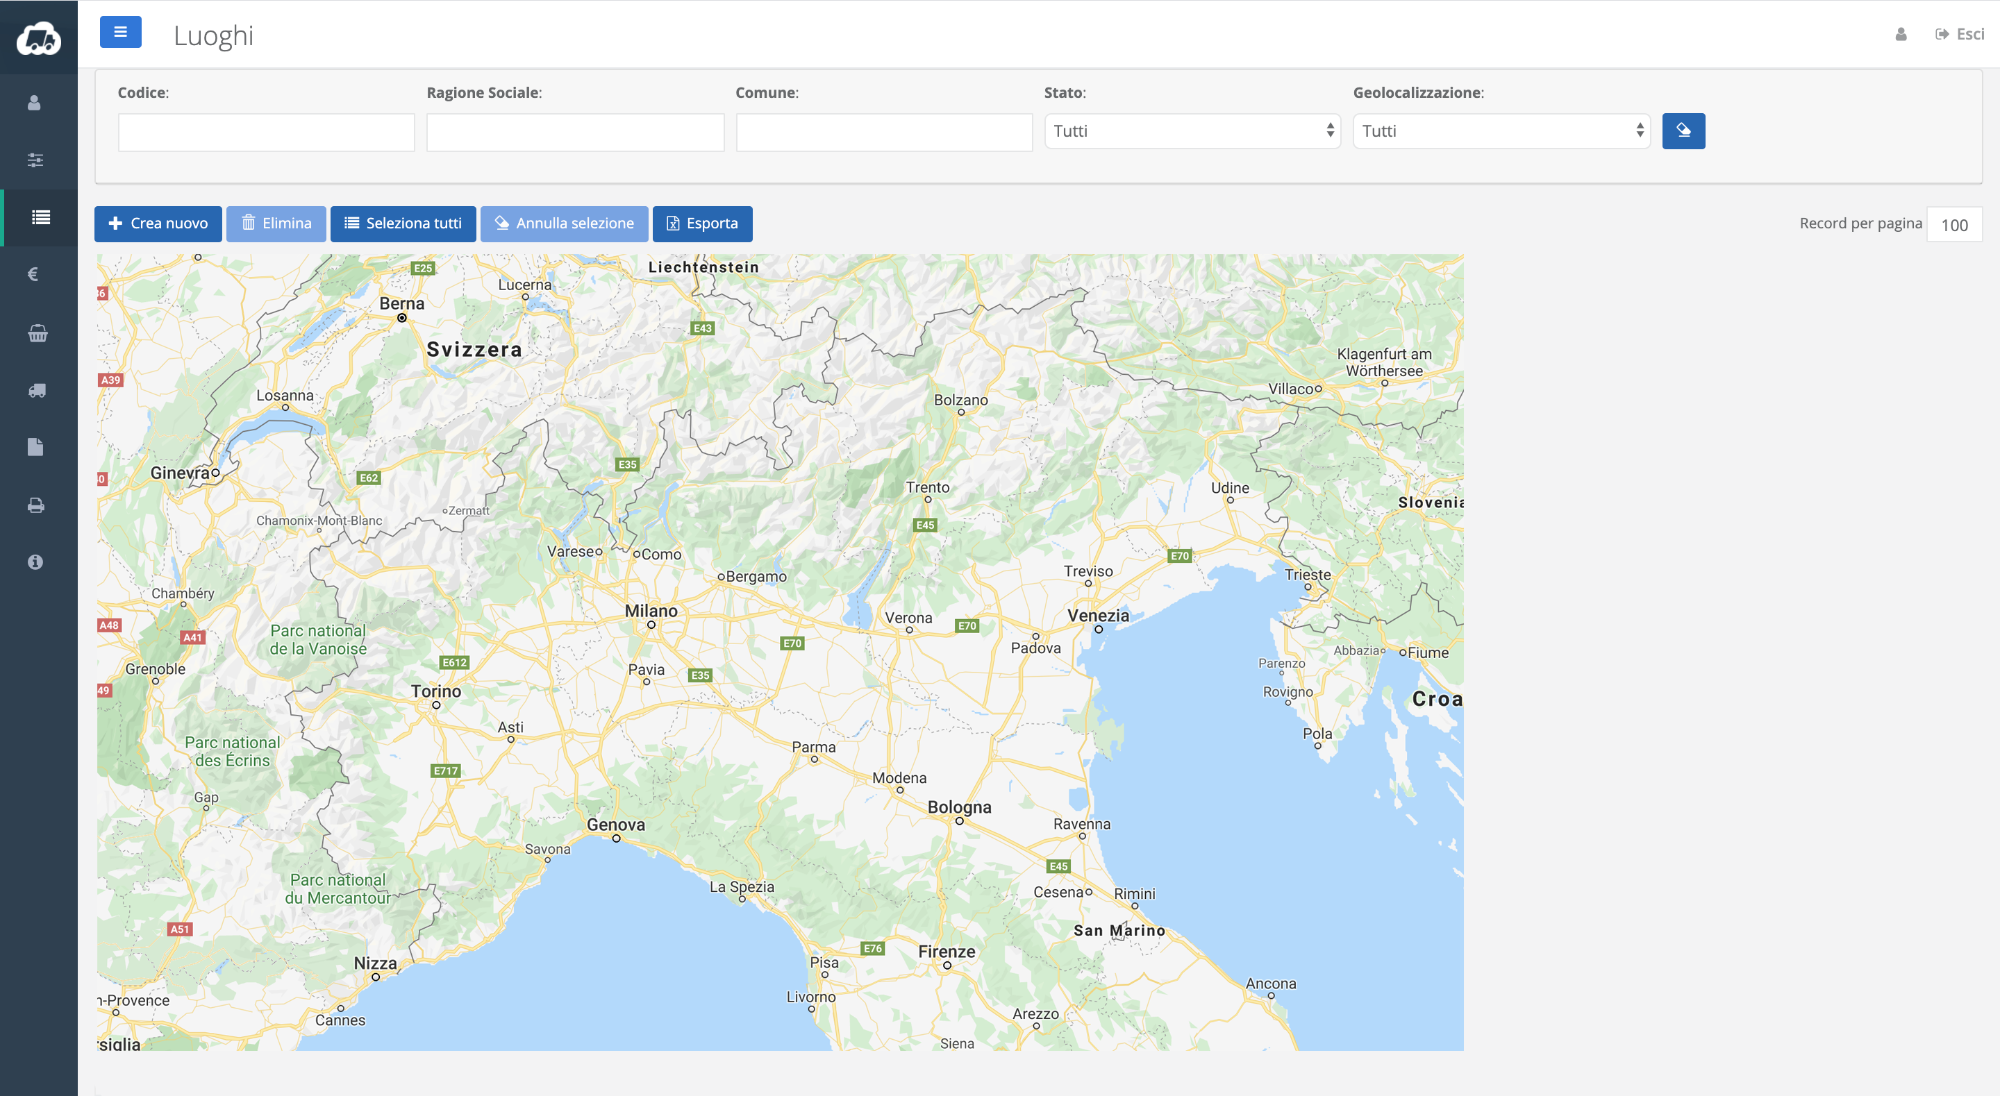Open the truck sidebar icon
The width and height of the screenshot is (2000, 1096).
click(x=37, y=390)
